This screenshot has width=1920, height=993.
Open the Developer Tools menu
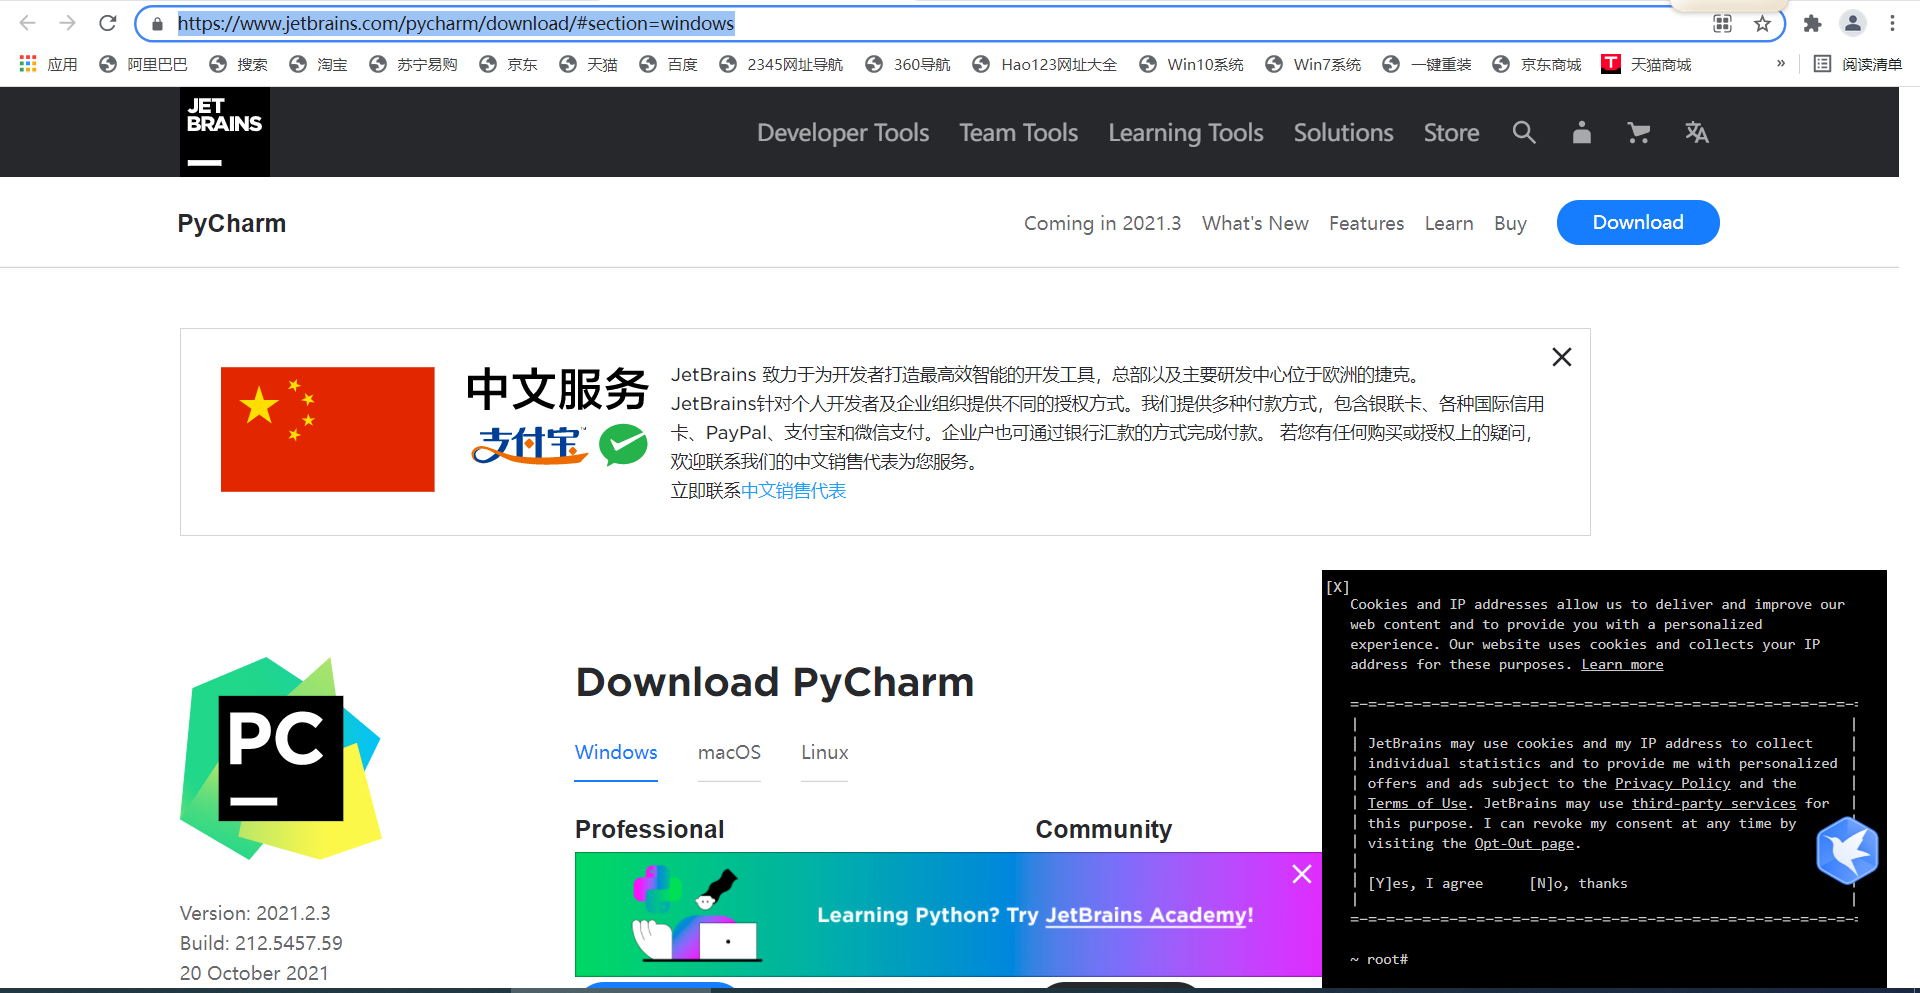(x=843, y=133)
